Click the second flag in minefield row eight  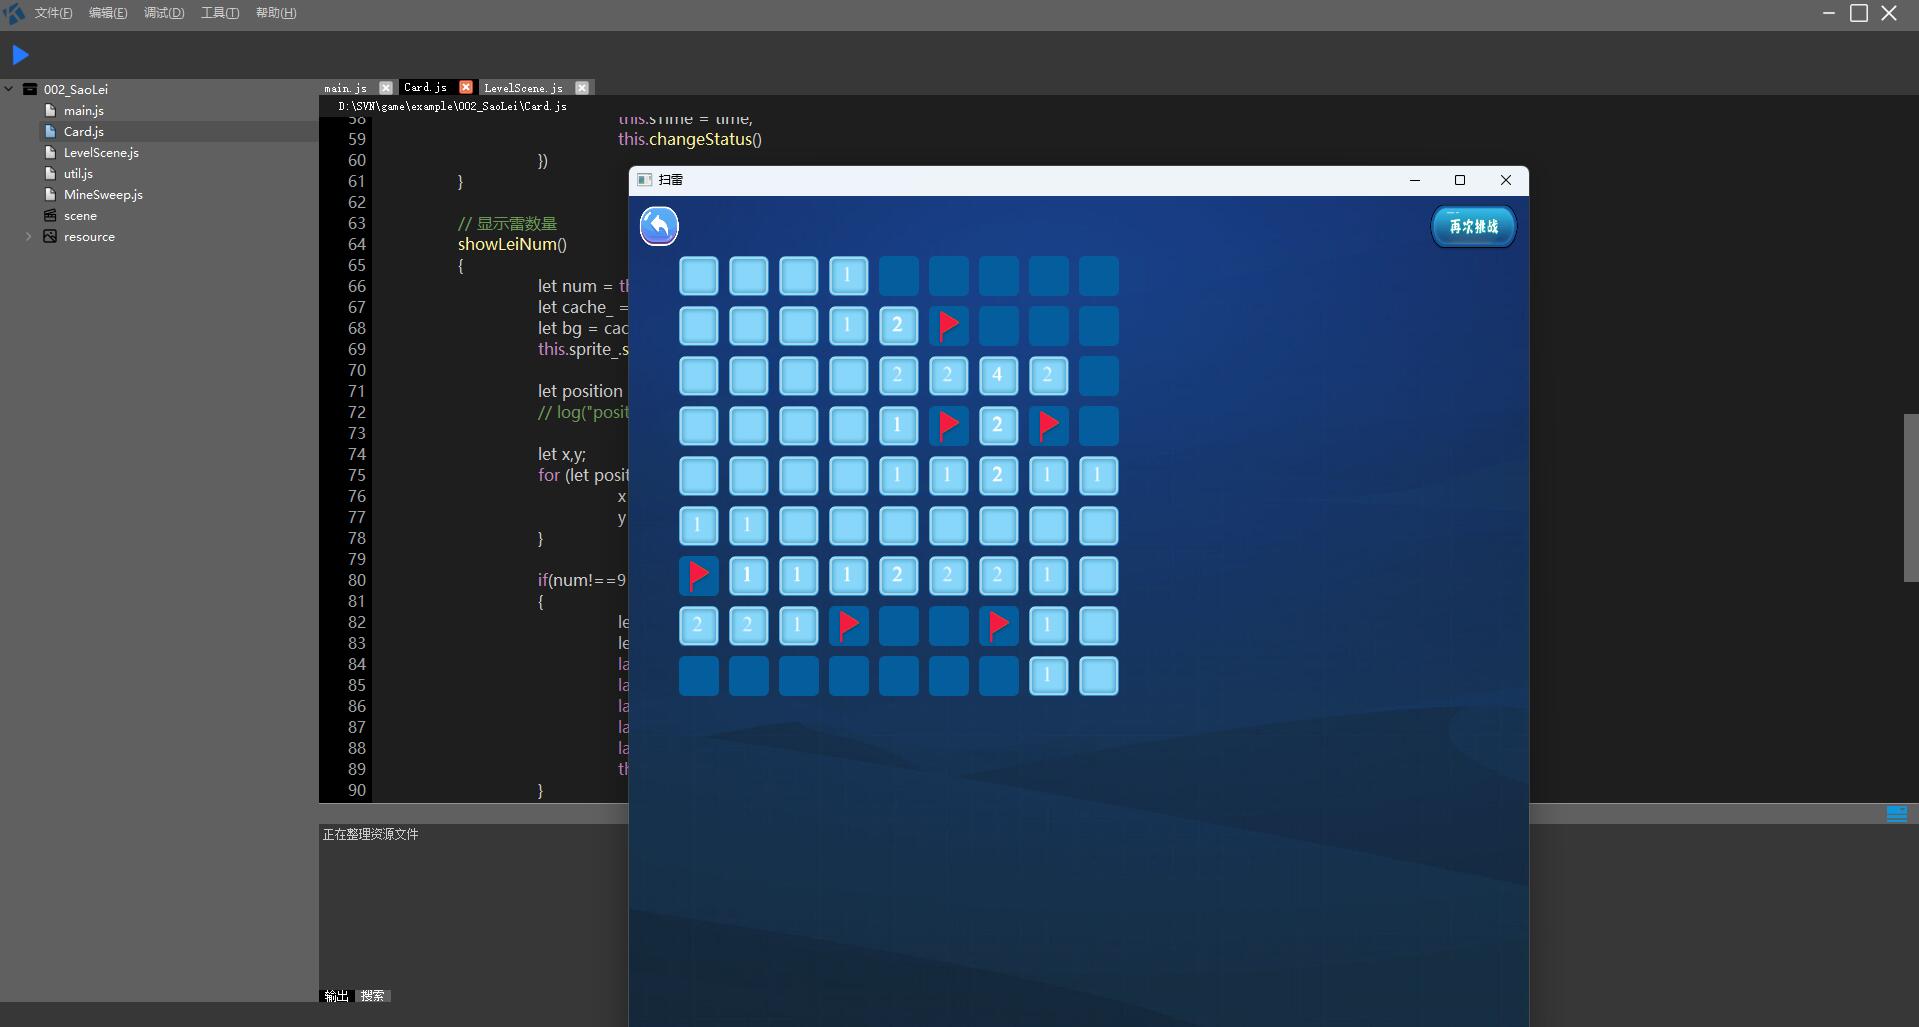[x=998, y=626]
